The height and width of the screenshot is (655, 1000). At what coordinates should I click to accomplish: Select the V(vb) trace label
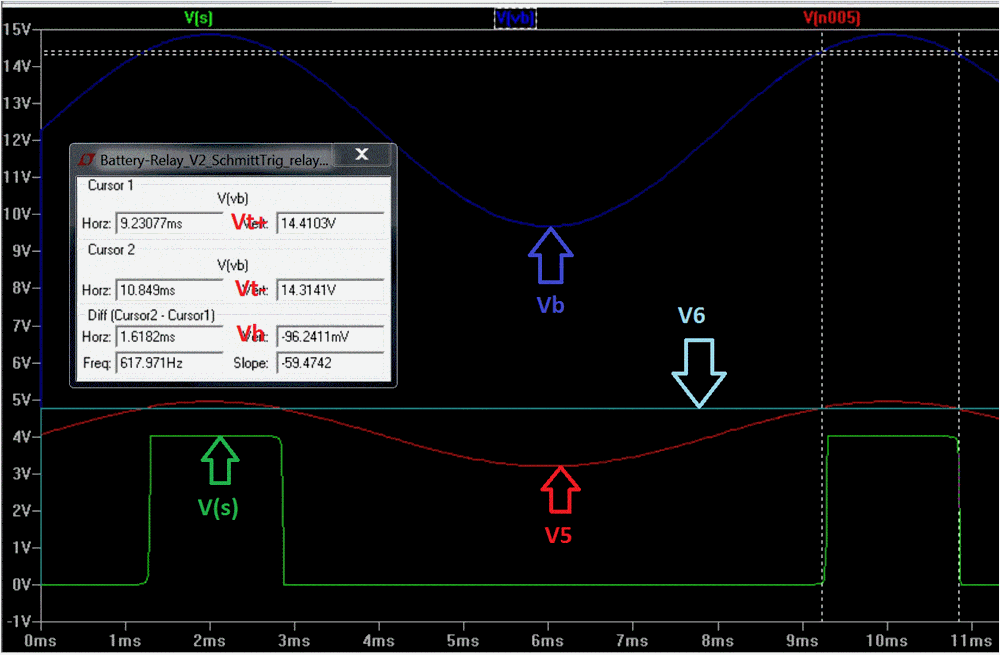coord(515,17)
